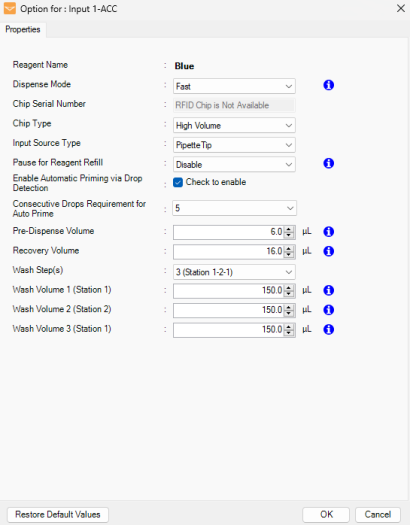Screen dimensions: 410x525
Task: Open Input Source Type dropdown
Action: pyautogui.click(x=234, y=145)
